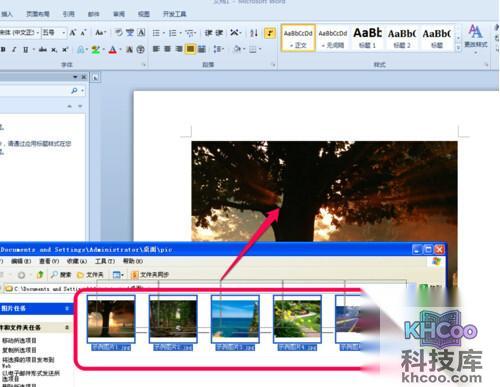The width and height of the screenshot is (500, 387).
Task: Open the 页面布局 ribbon tab
Action: pyautogui.click(x=38, y=14)
